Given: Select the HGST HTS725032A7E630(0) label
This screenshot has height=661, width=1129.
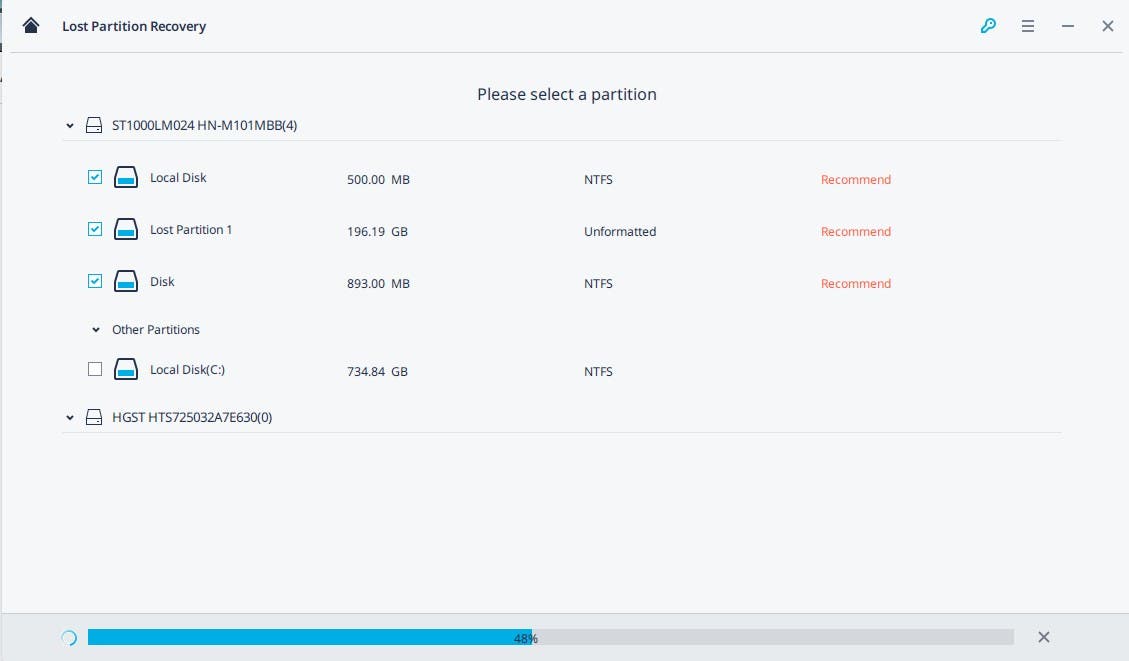Looking at the screenshot, I should 192,418.
